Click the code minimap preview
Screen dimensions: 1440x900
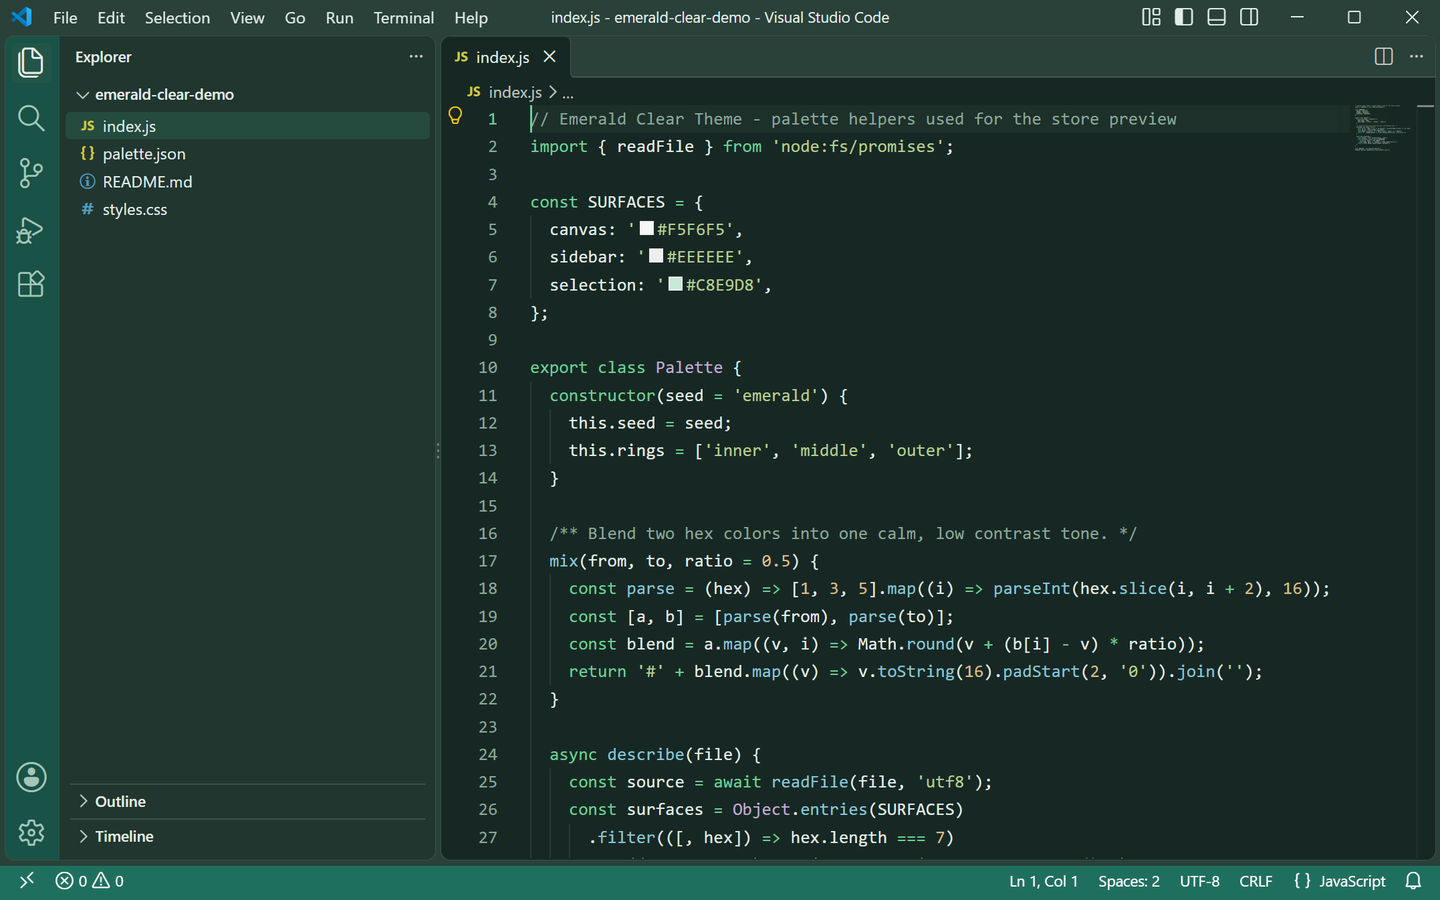click(1384, 127)
